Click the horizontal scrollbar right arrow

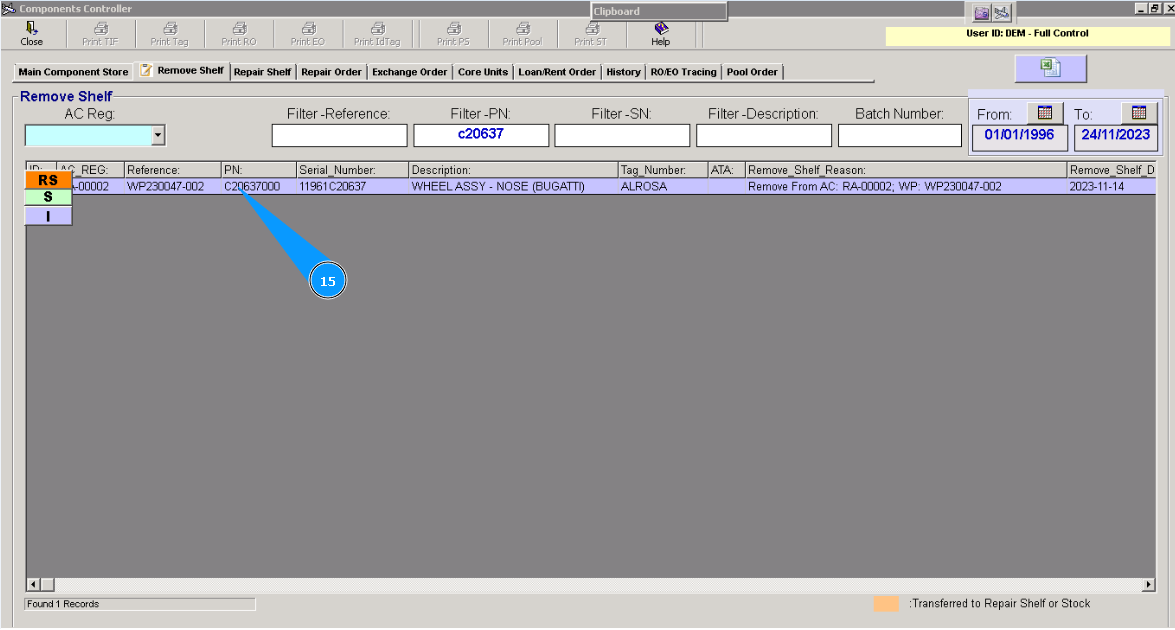point(1149,584)
